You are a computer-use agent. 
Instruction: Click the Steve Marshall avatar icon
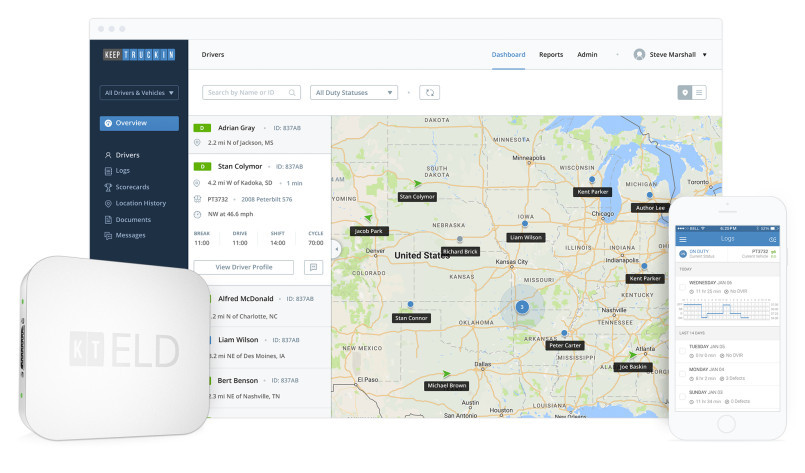tap(639, 54)
